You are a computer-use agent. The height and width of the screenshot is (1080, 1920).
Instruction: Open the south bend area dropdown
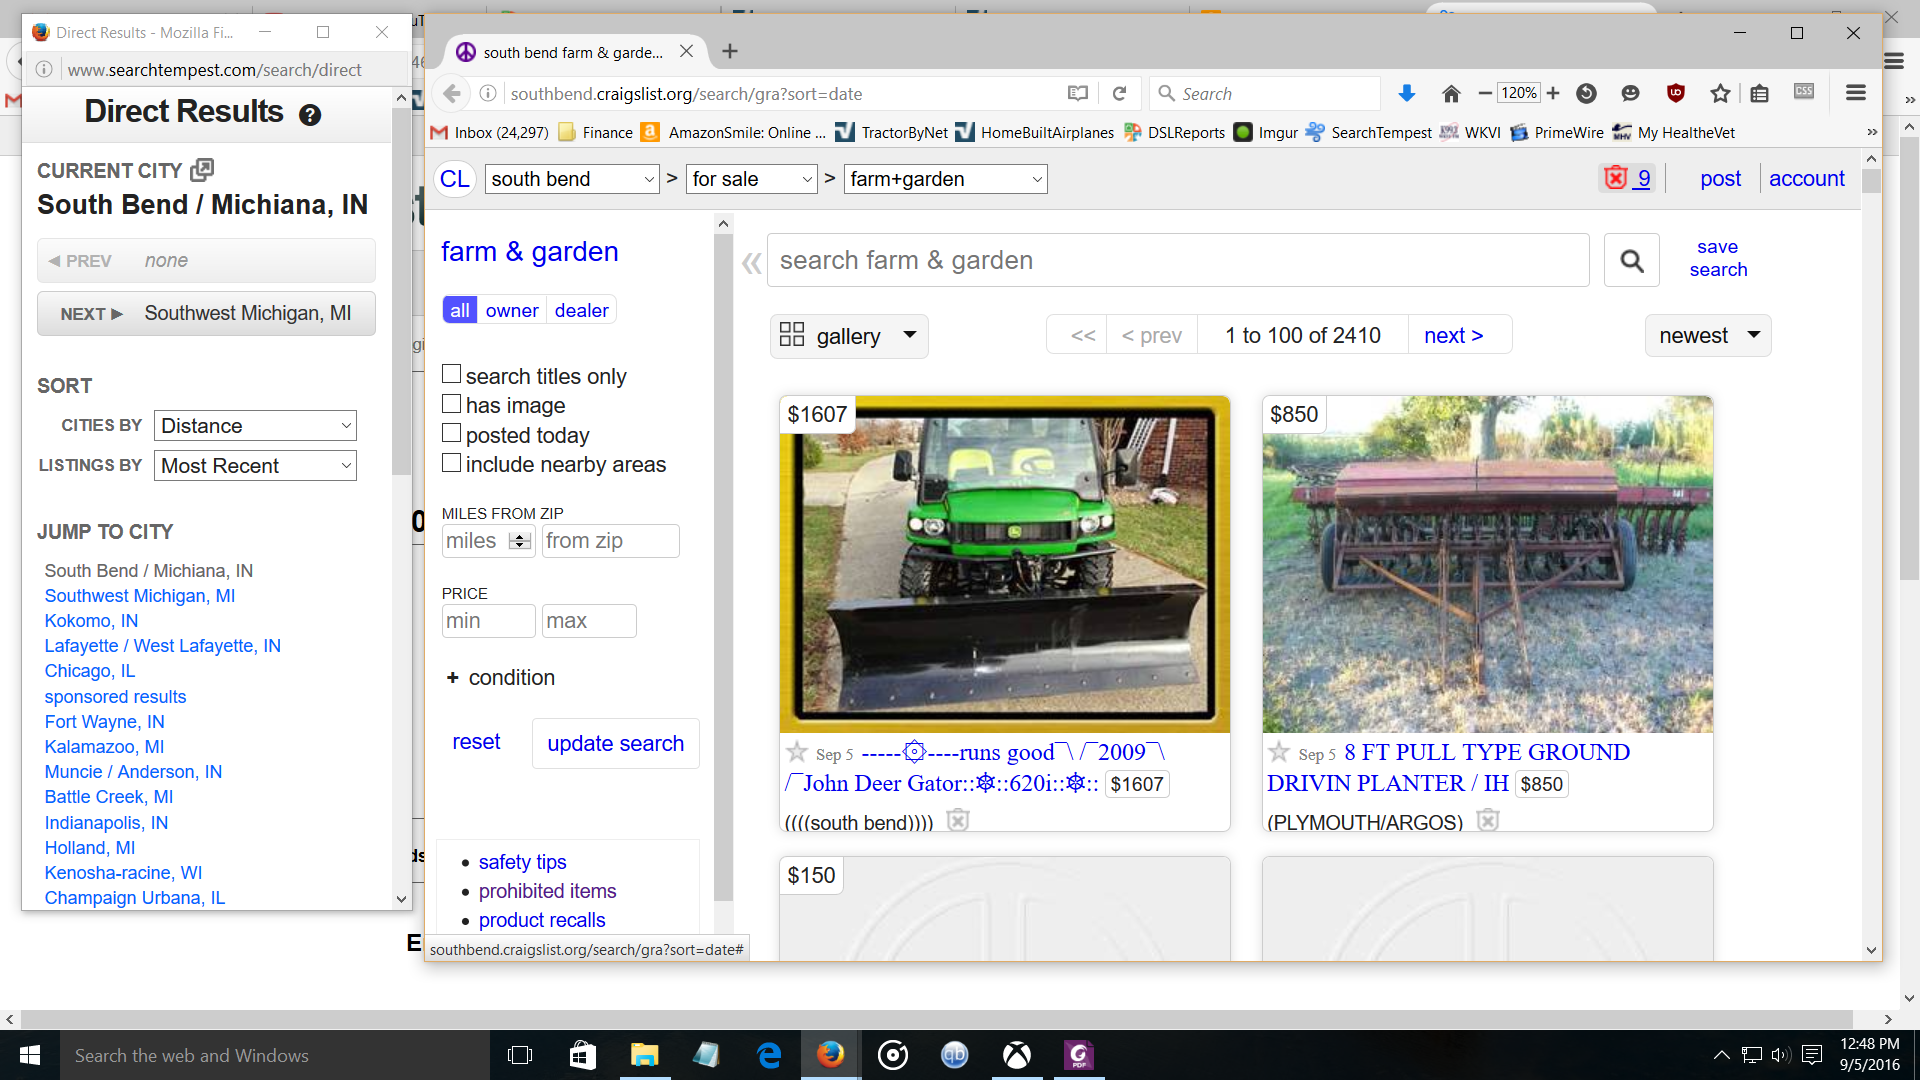pyautogui.click(x=572, y=179)
